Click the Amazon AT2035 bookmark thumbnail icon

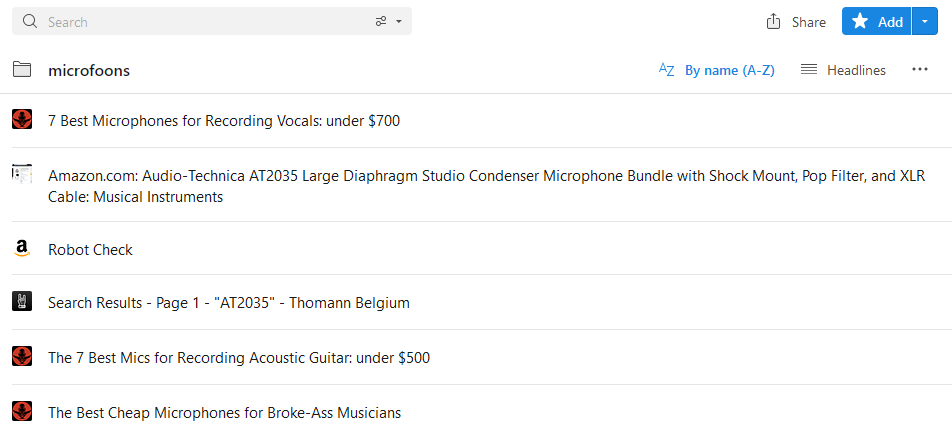[x=22, y=174]
